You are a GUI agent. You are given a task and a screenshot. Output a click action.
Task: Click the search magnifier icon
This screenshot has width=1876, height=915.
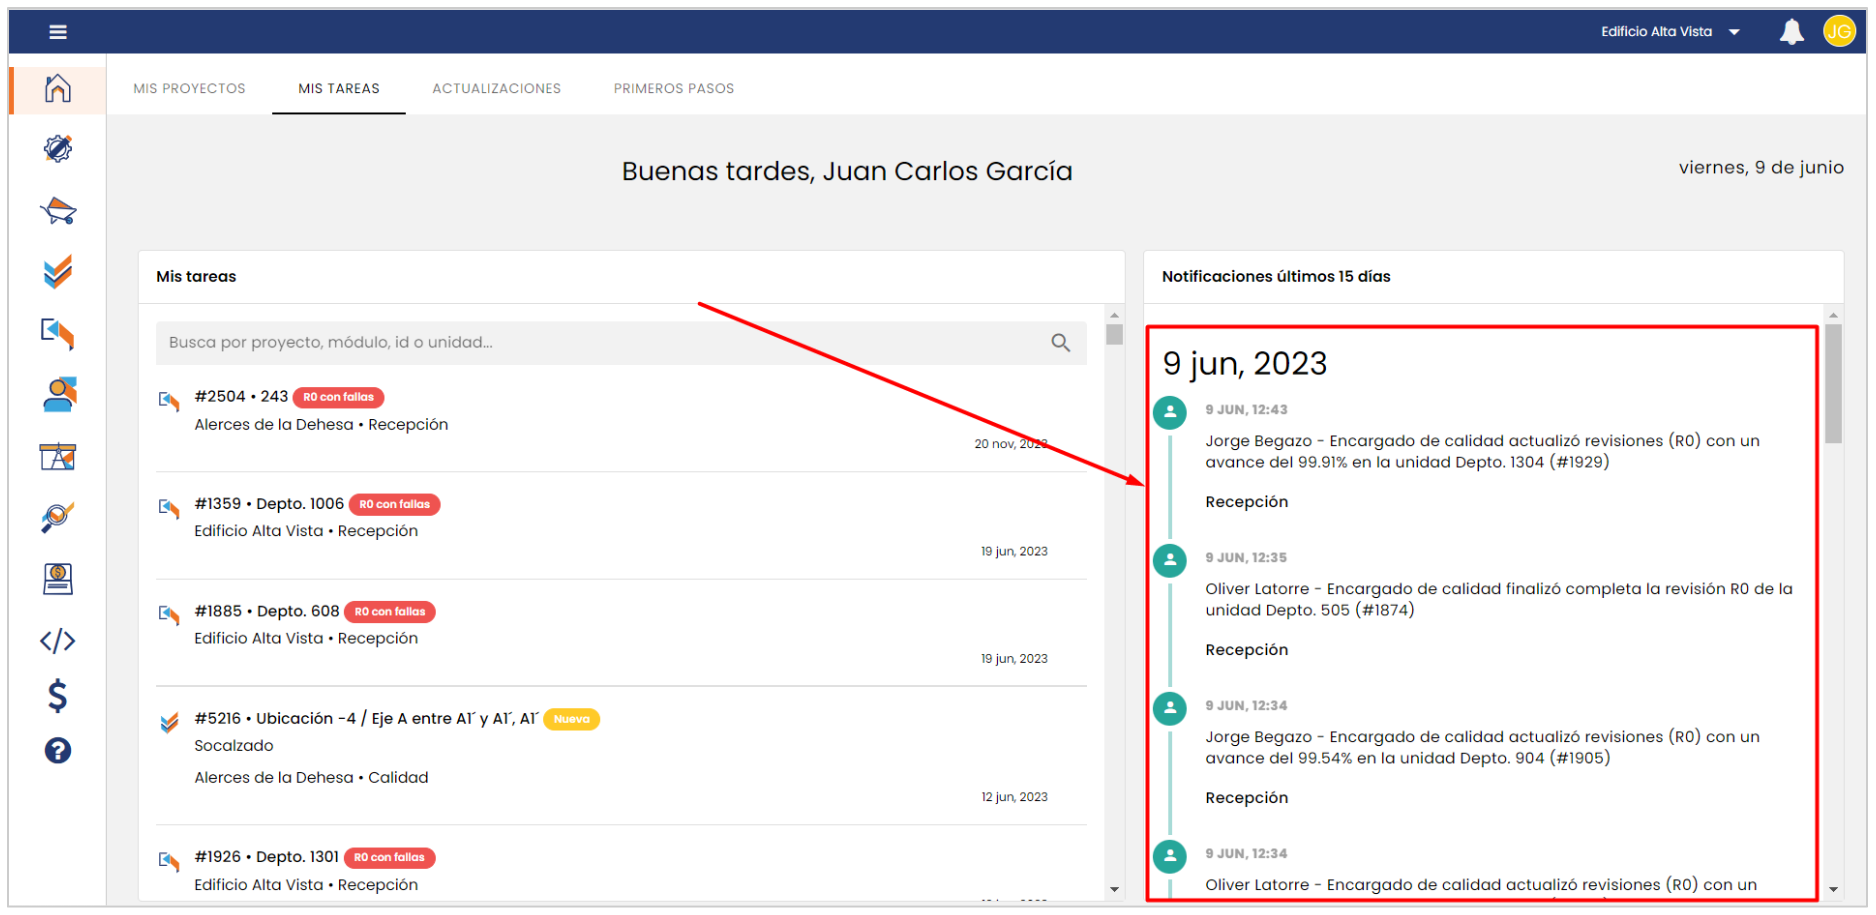tap(1060, 343)
